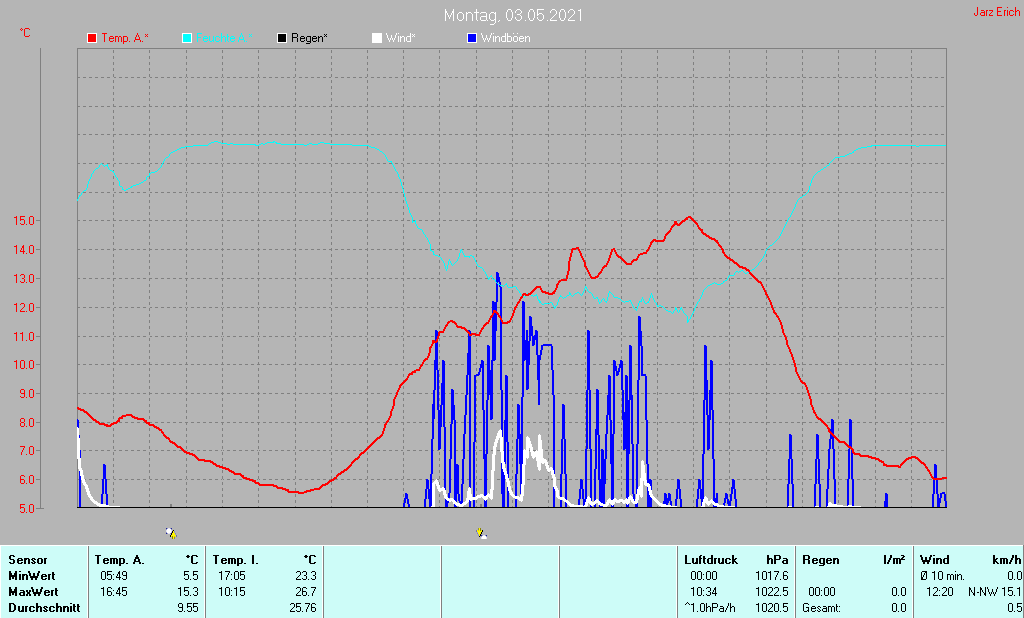Click the 1020.5 average pressure value

point(773,608)
